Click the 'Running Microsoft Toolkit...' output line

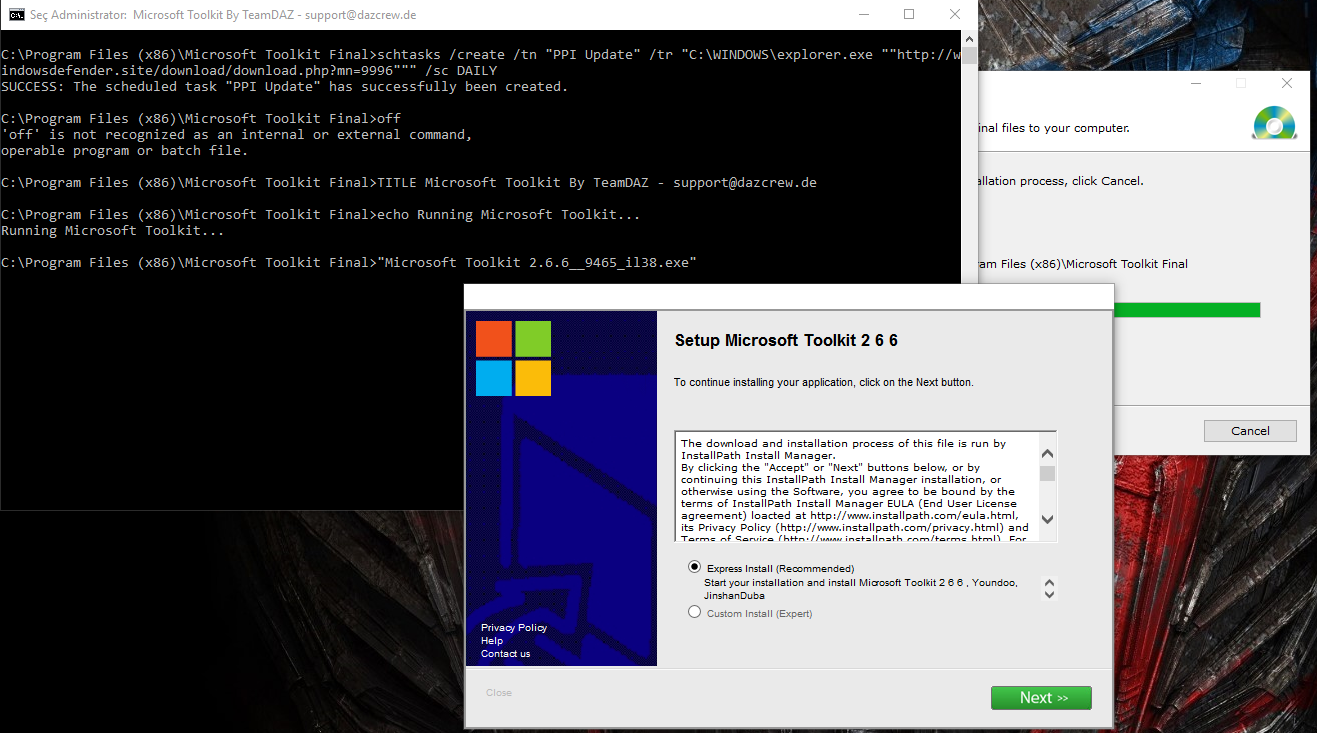(x=112, y=231)
